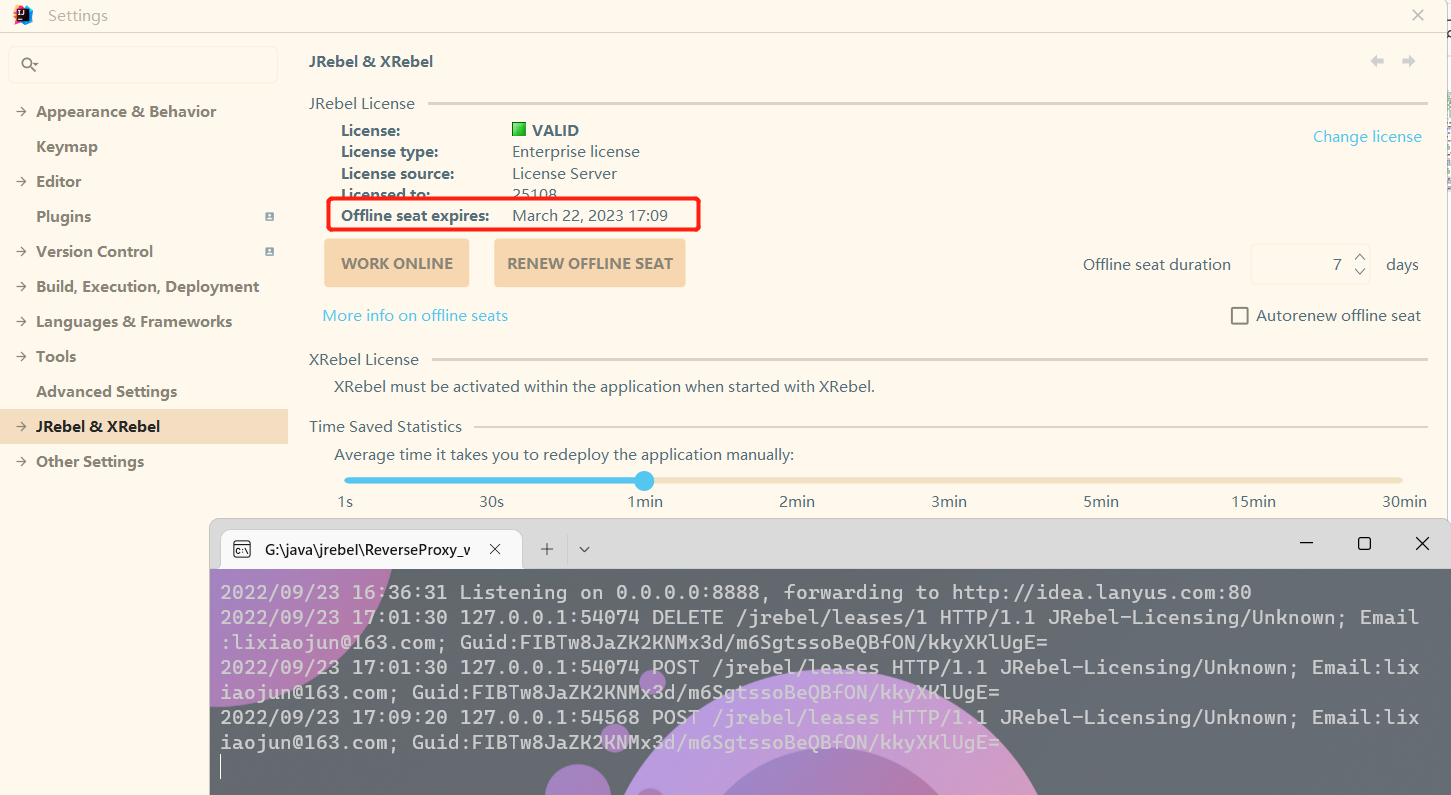This screenshot has height=795, width=1451.
Task: Click the search magnifier icon in Settings
Action: click(x=29, y=65)
